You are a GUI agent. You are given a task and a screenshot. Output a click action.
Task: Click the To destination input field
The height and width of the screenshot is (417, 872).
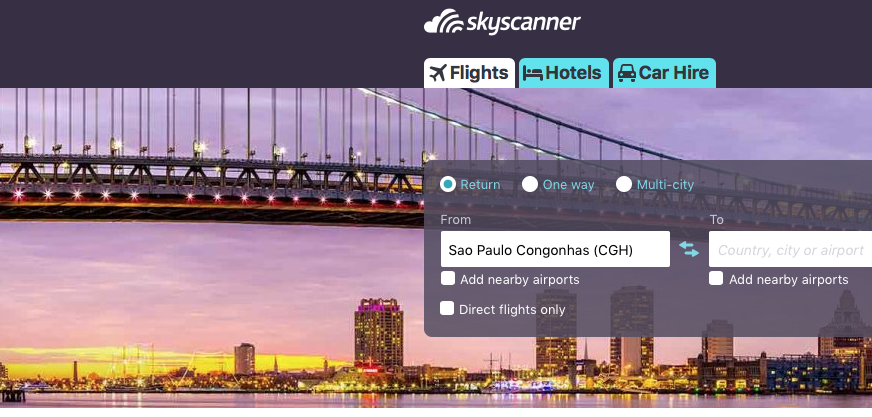(x=790, y=249)
